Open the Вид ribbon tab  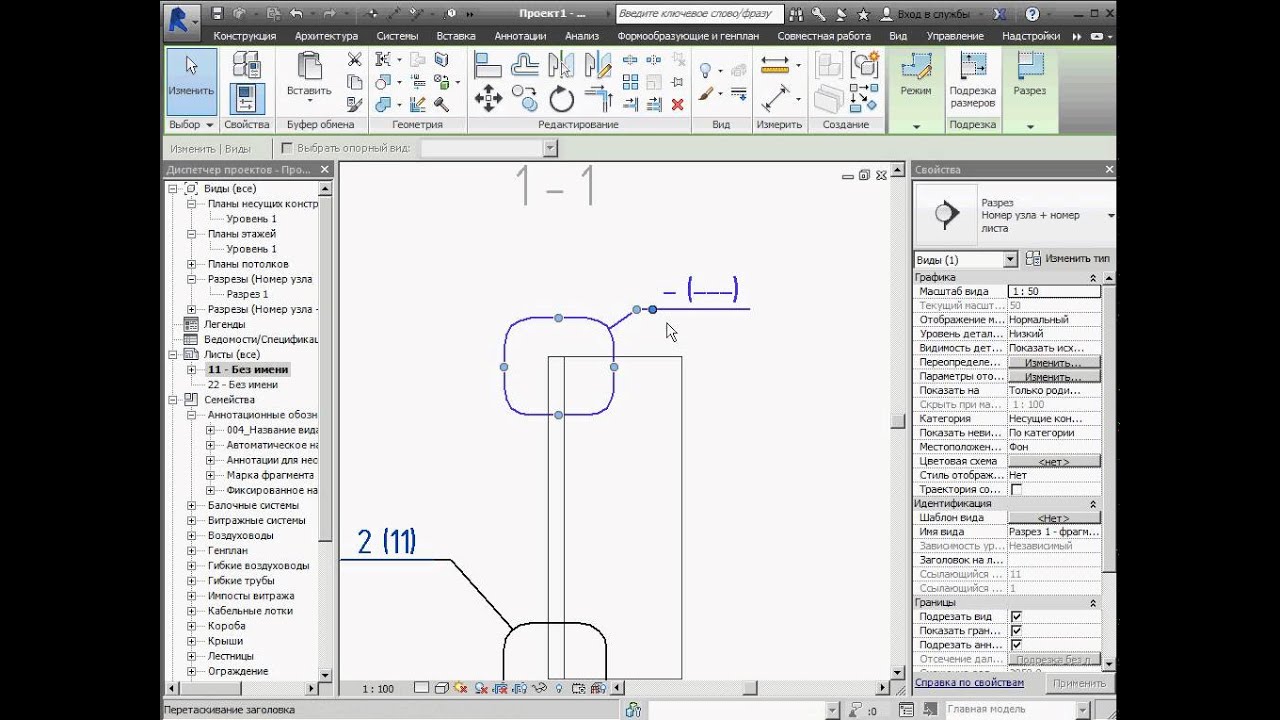point(898,36)
